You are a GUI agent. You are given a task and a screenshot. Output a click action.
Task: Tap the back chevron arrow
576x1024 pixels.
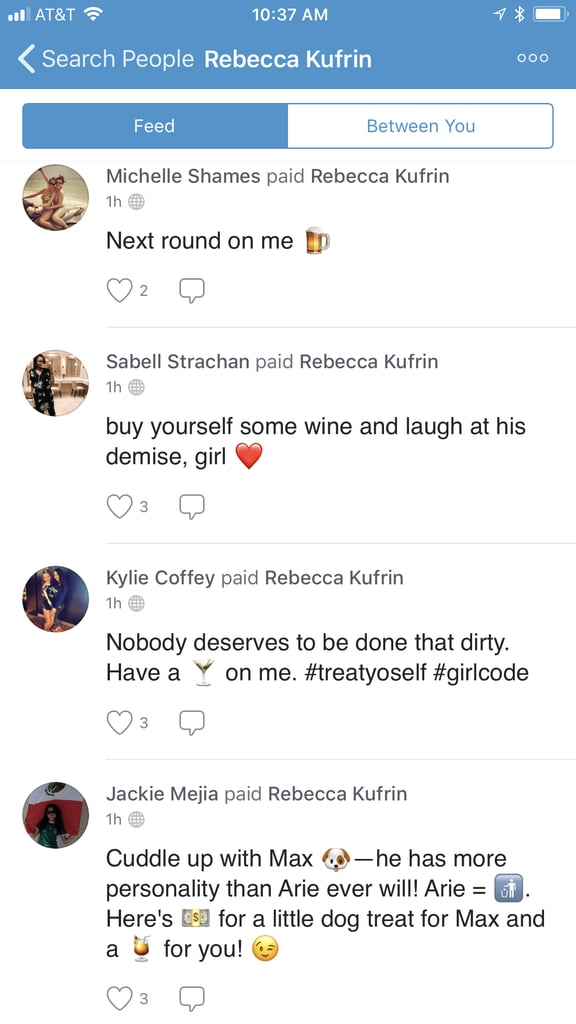[26, 59]
